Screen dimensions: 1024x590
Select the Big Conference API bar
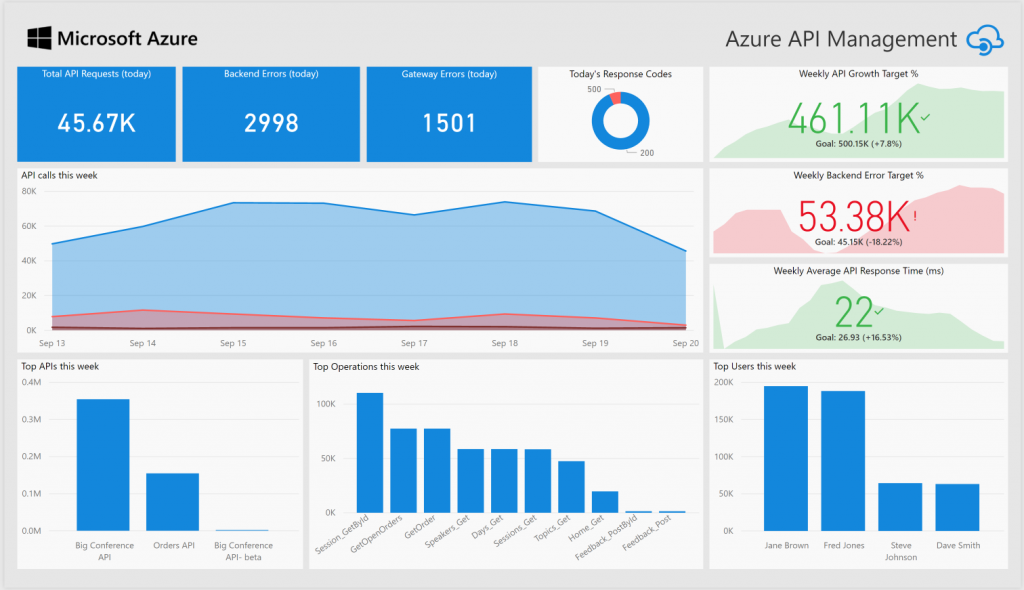(103, 465)
